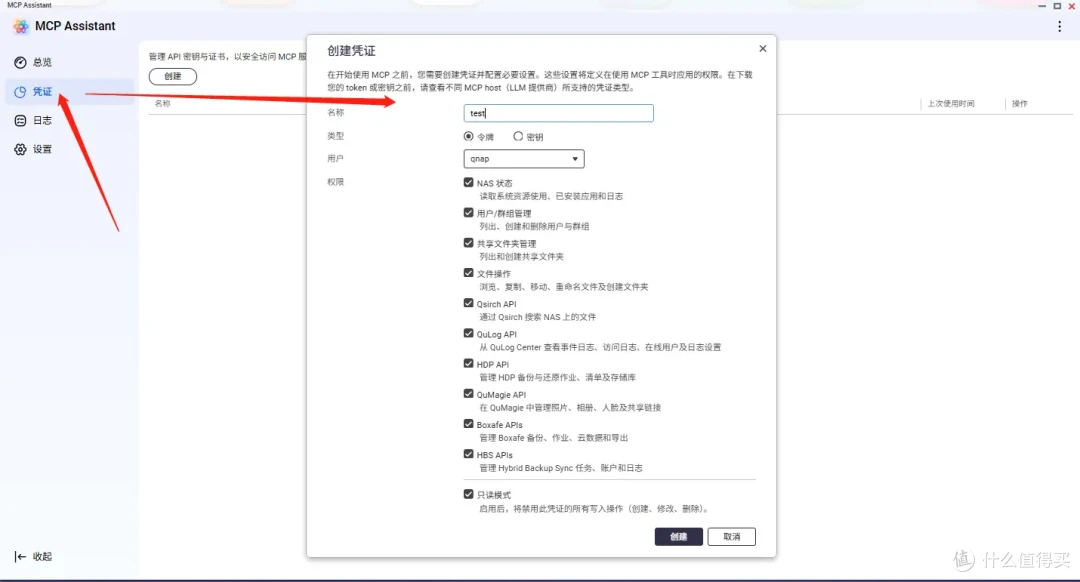Image resolution: width=1080 pixels, height=582 pixels.
Task: Toggle the QuLog API checkbox
Action: coord(468,333)
